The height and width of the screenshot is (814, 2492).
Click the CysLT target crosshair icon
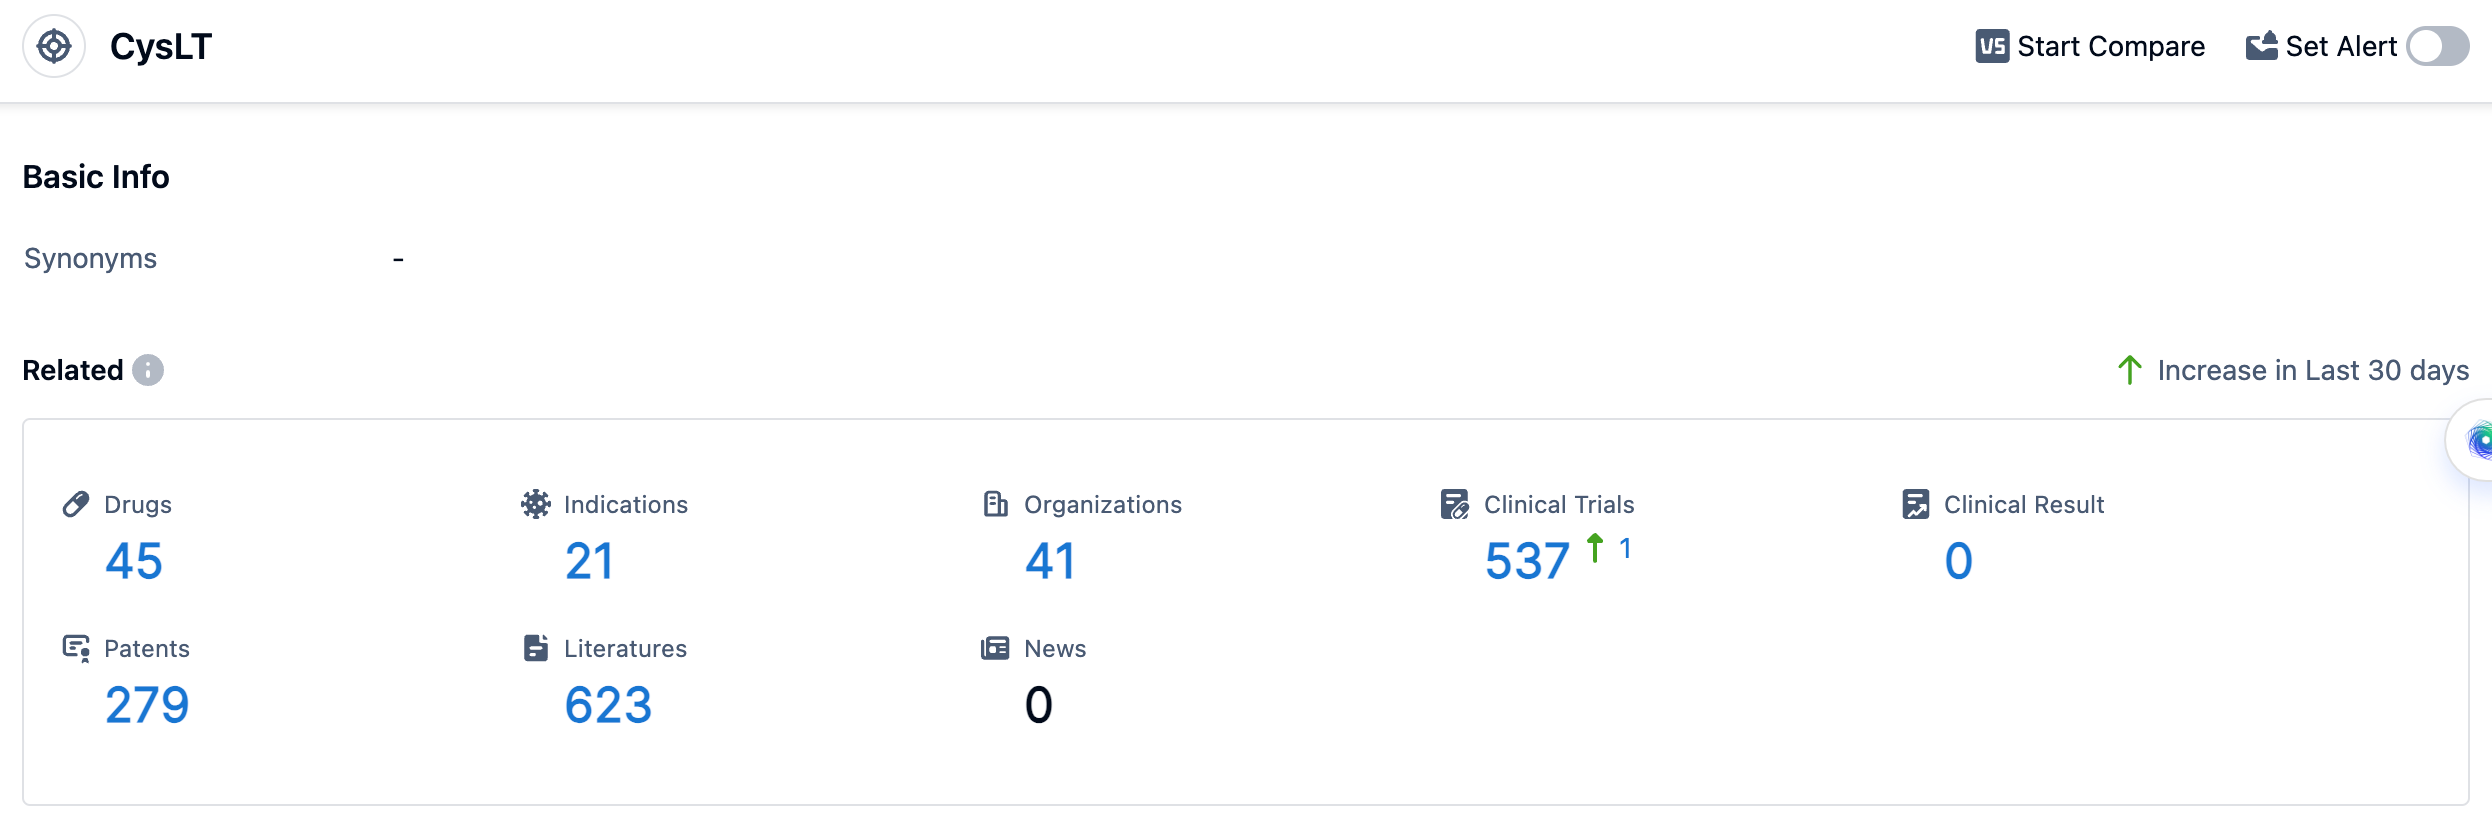pos(54,47)
